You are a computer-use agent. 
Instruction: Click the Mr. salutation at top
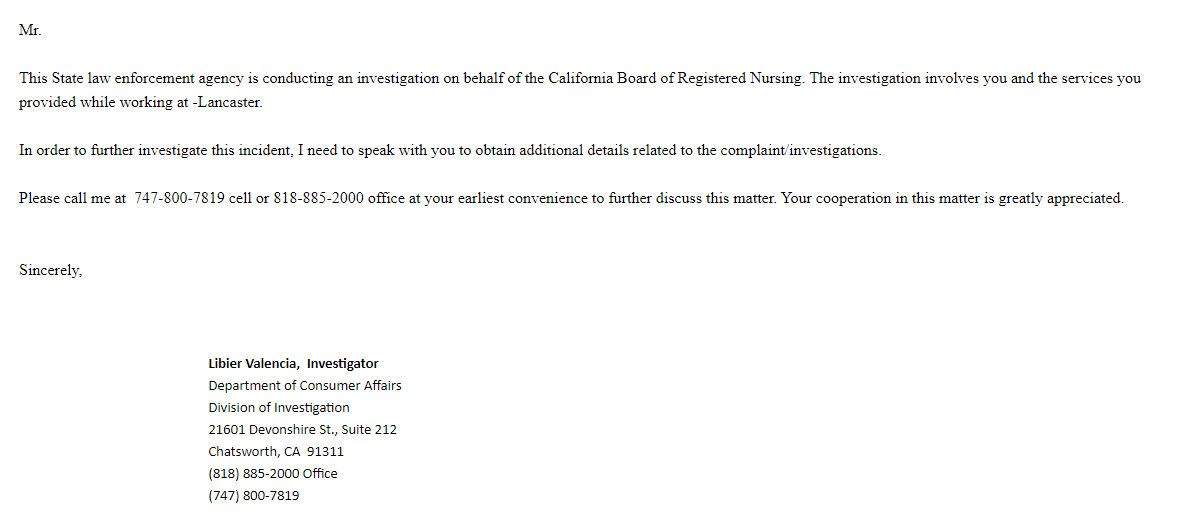point(30,30)
